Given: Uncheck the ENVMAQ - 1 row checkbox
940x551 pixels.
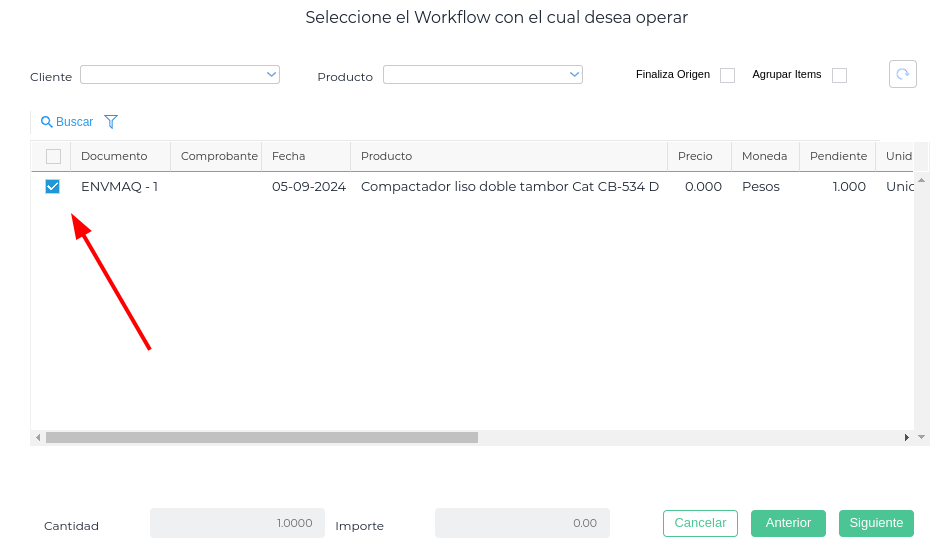Looking at the screenshot, I should pyautogui.click(x=53, y=186).
